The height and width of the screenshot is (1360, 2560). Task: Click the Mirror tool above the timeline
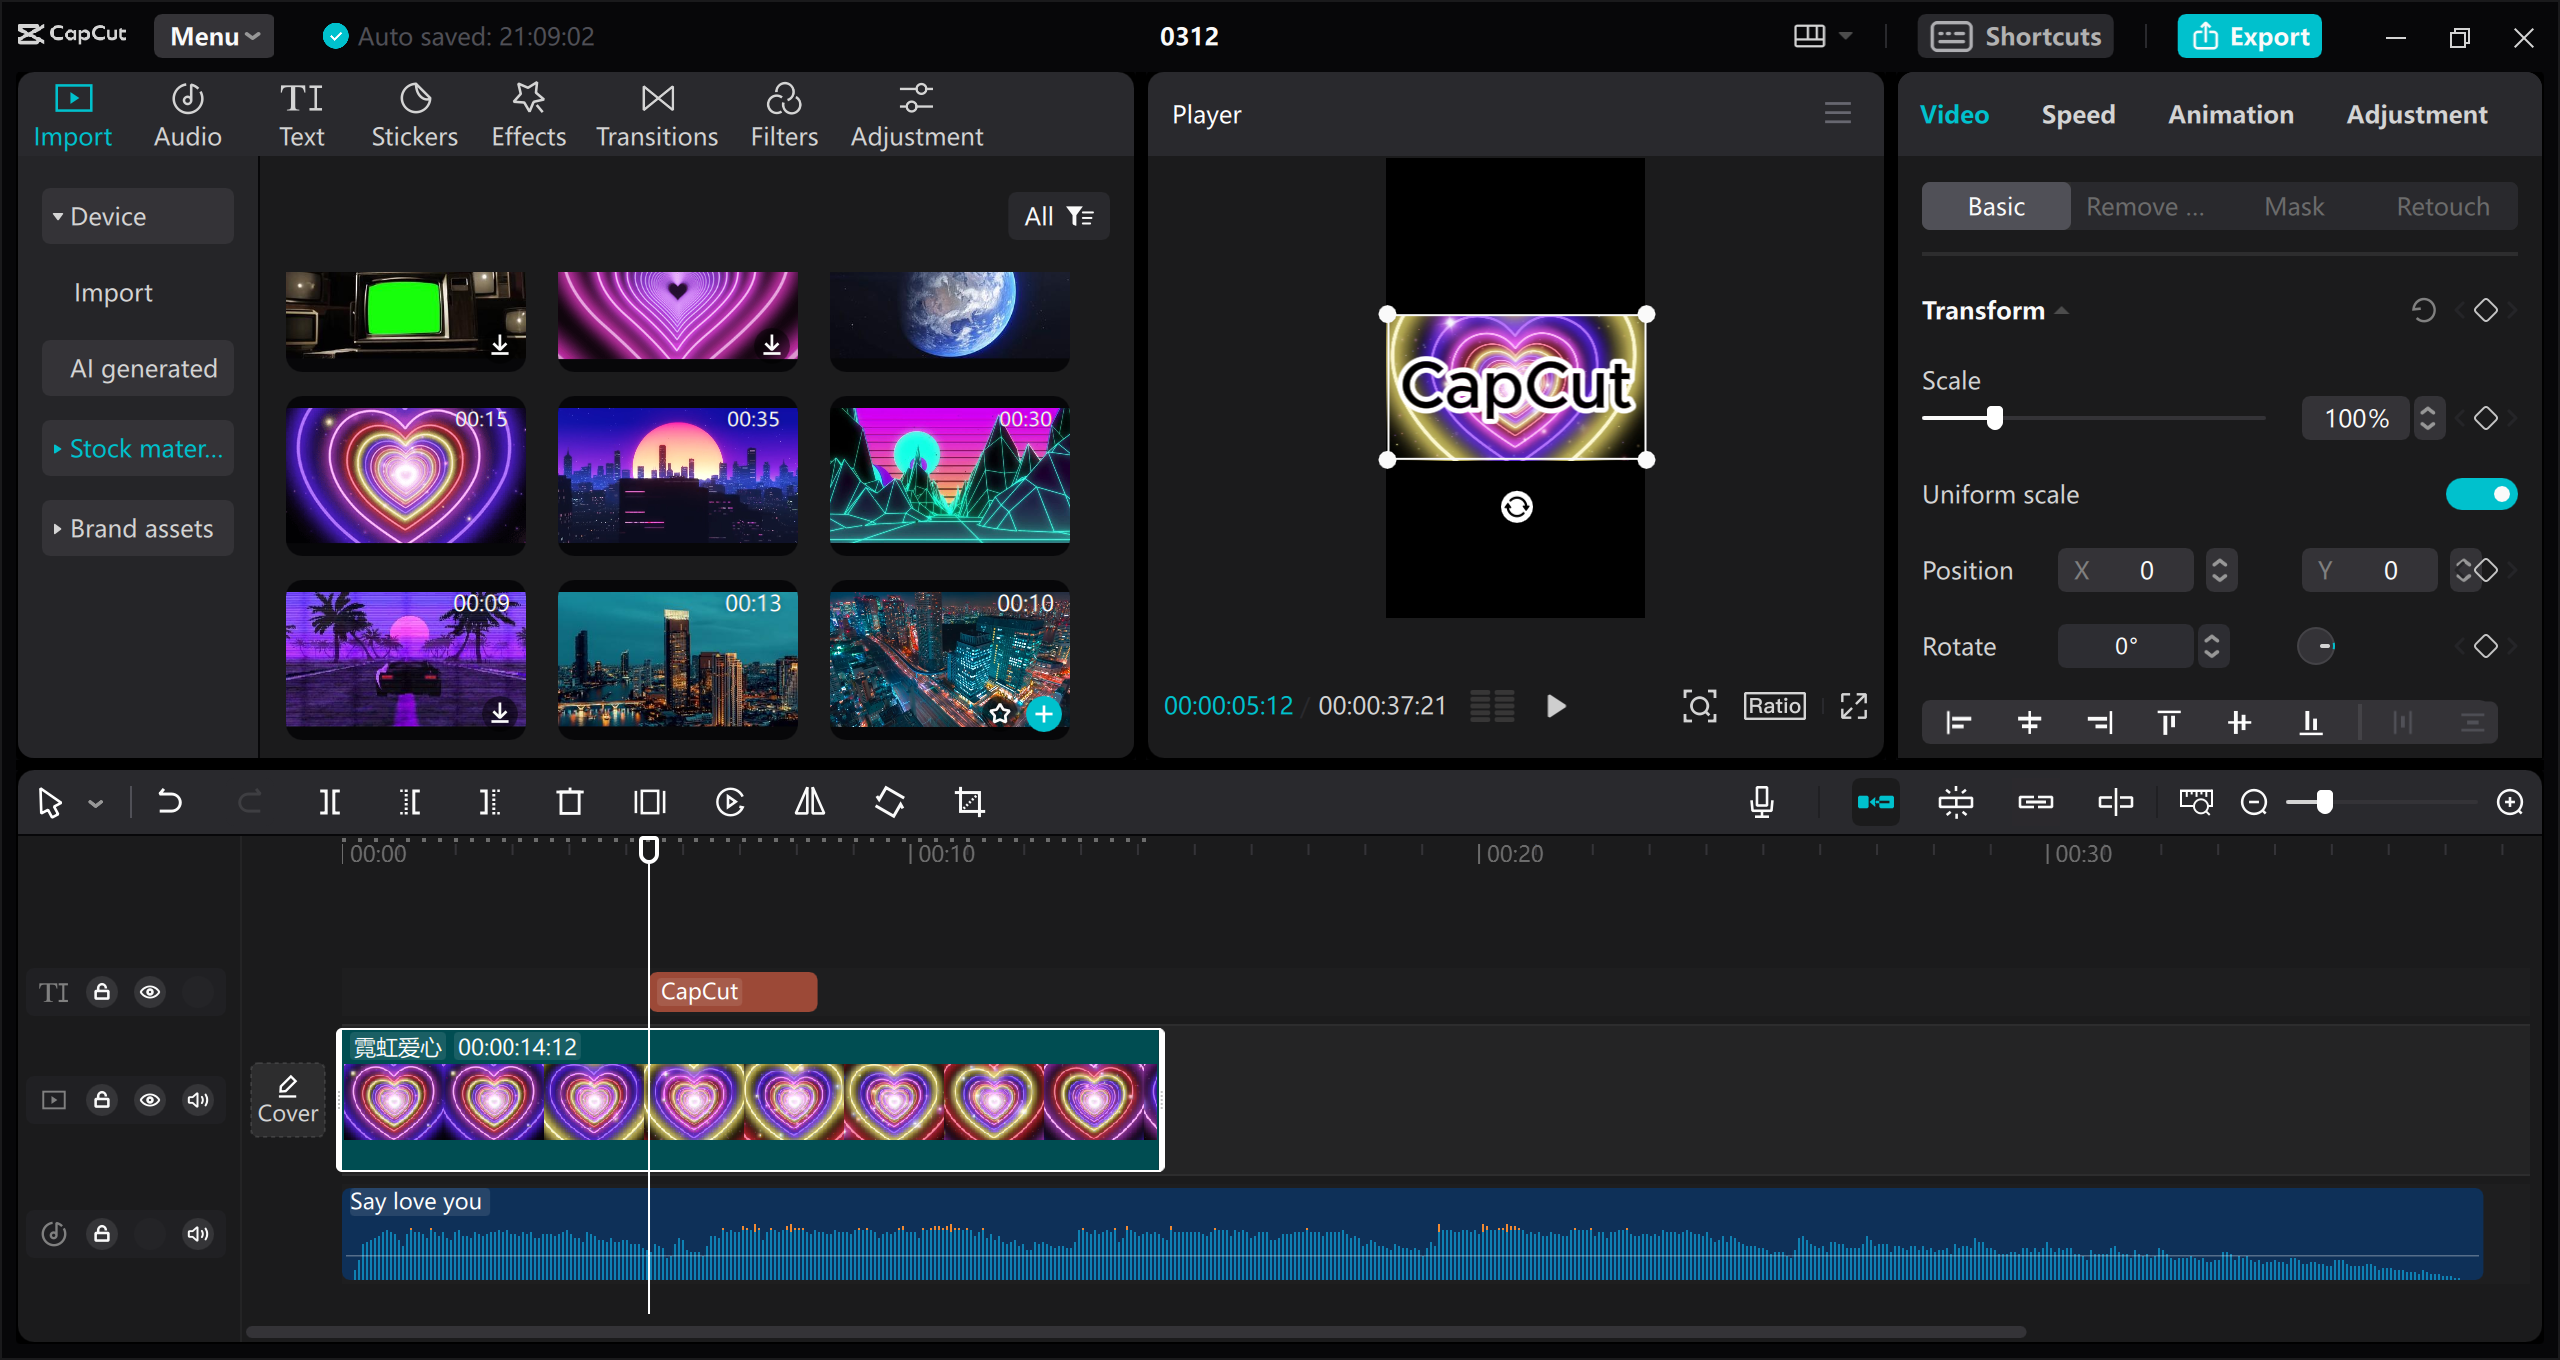pyautogui.click(x=808, y=801)
